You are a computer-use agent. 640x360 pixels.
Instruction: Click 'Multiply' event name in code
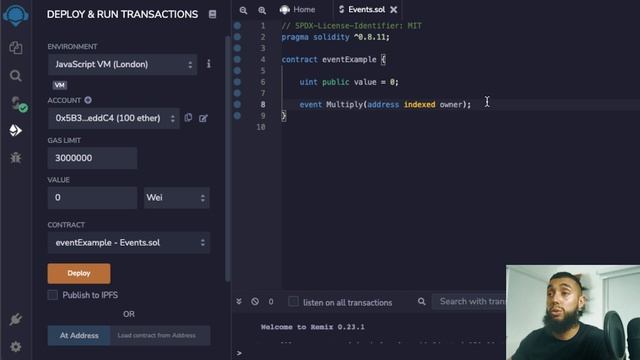click(344, 104)
